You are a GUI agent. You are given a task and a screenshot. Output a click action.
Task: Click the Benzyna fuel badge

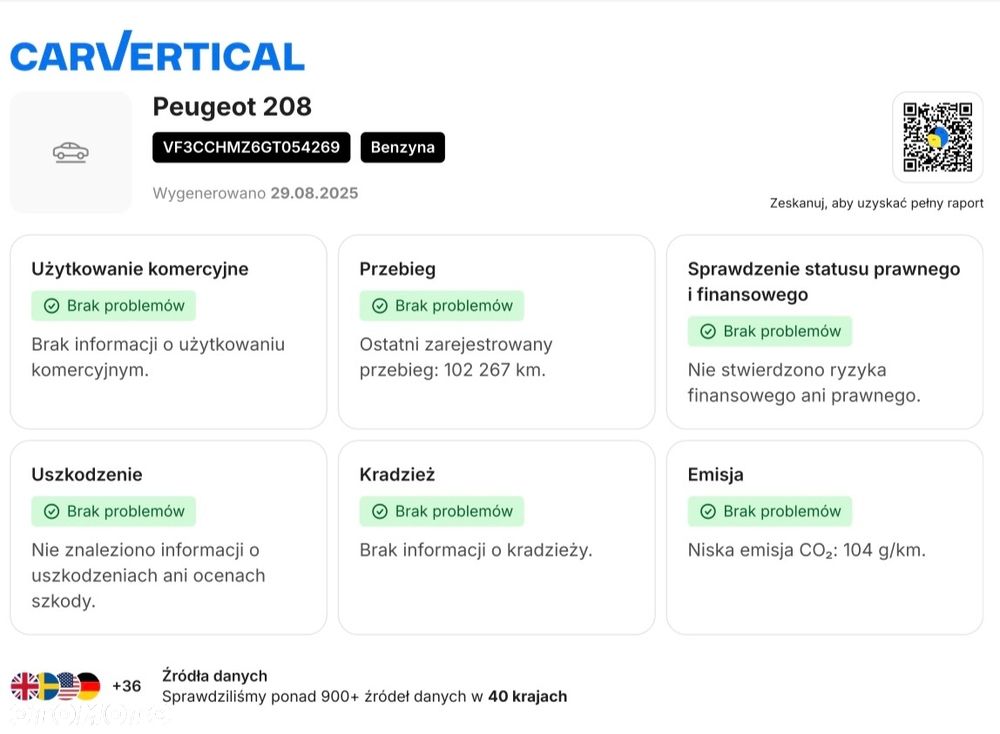tap(402, 147)
